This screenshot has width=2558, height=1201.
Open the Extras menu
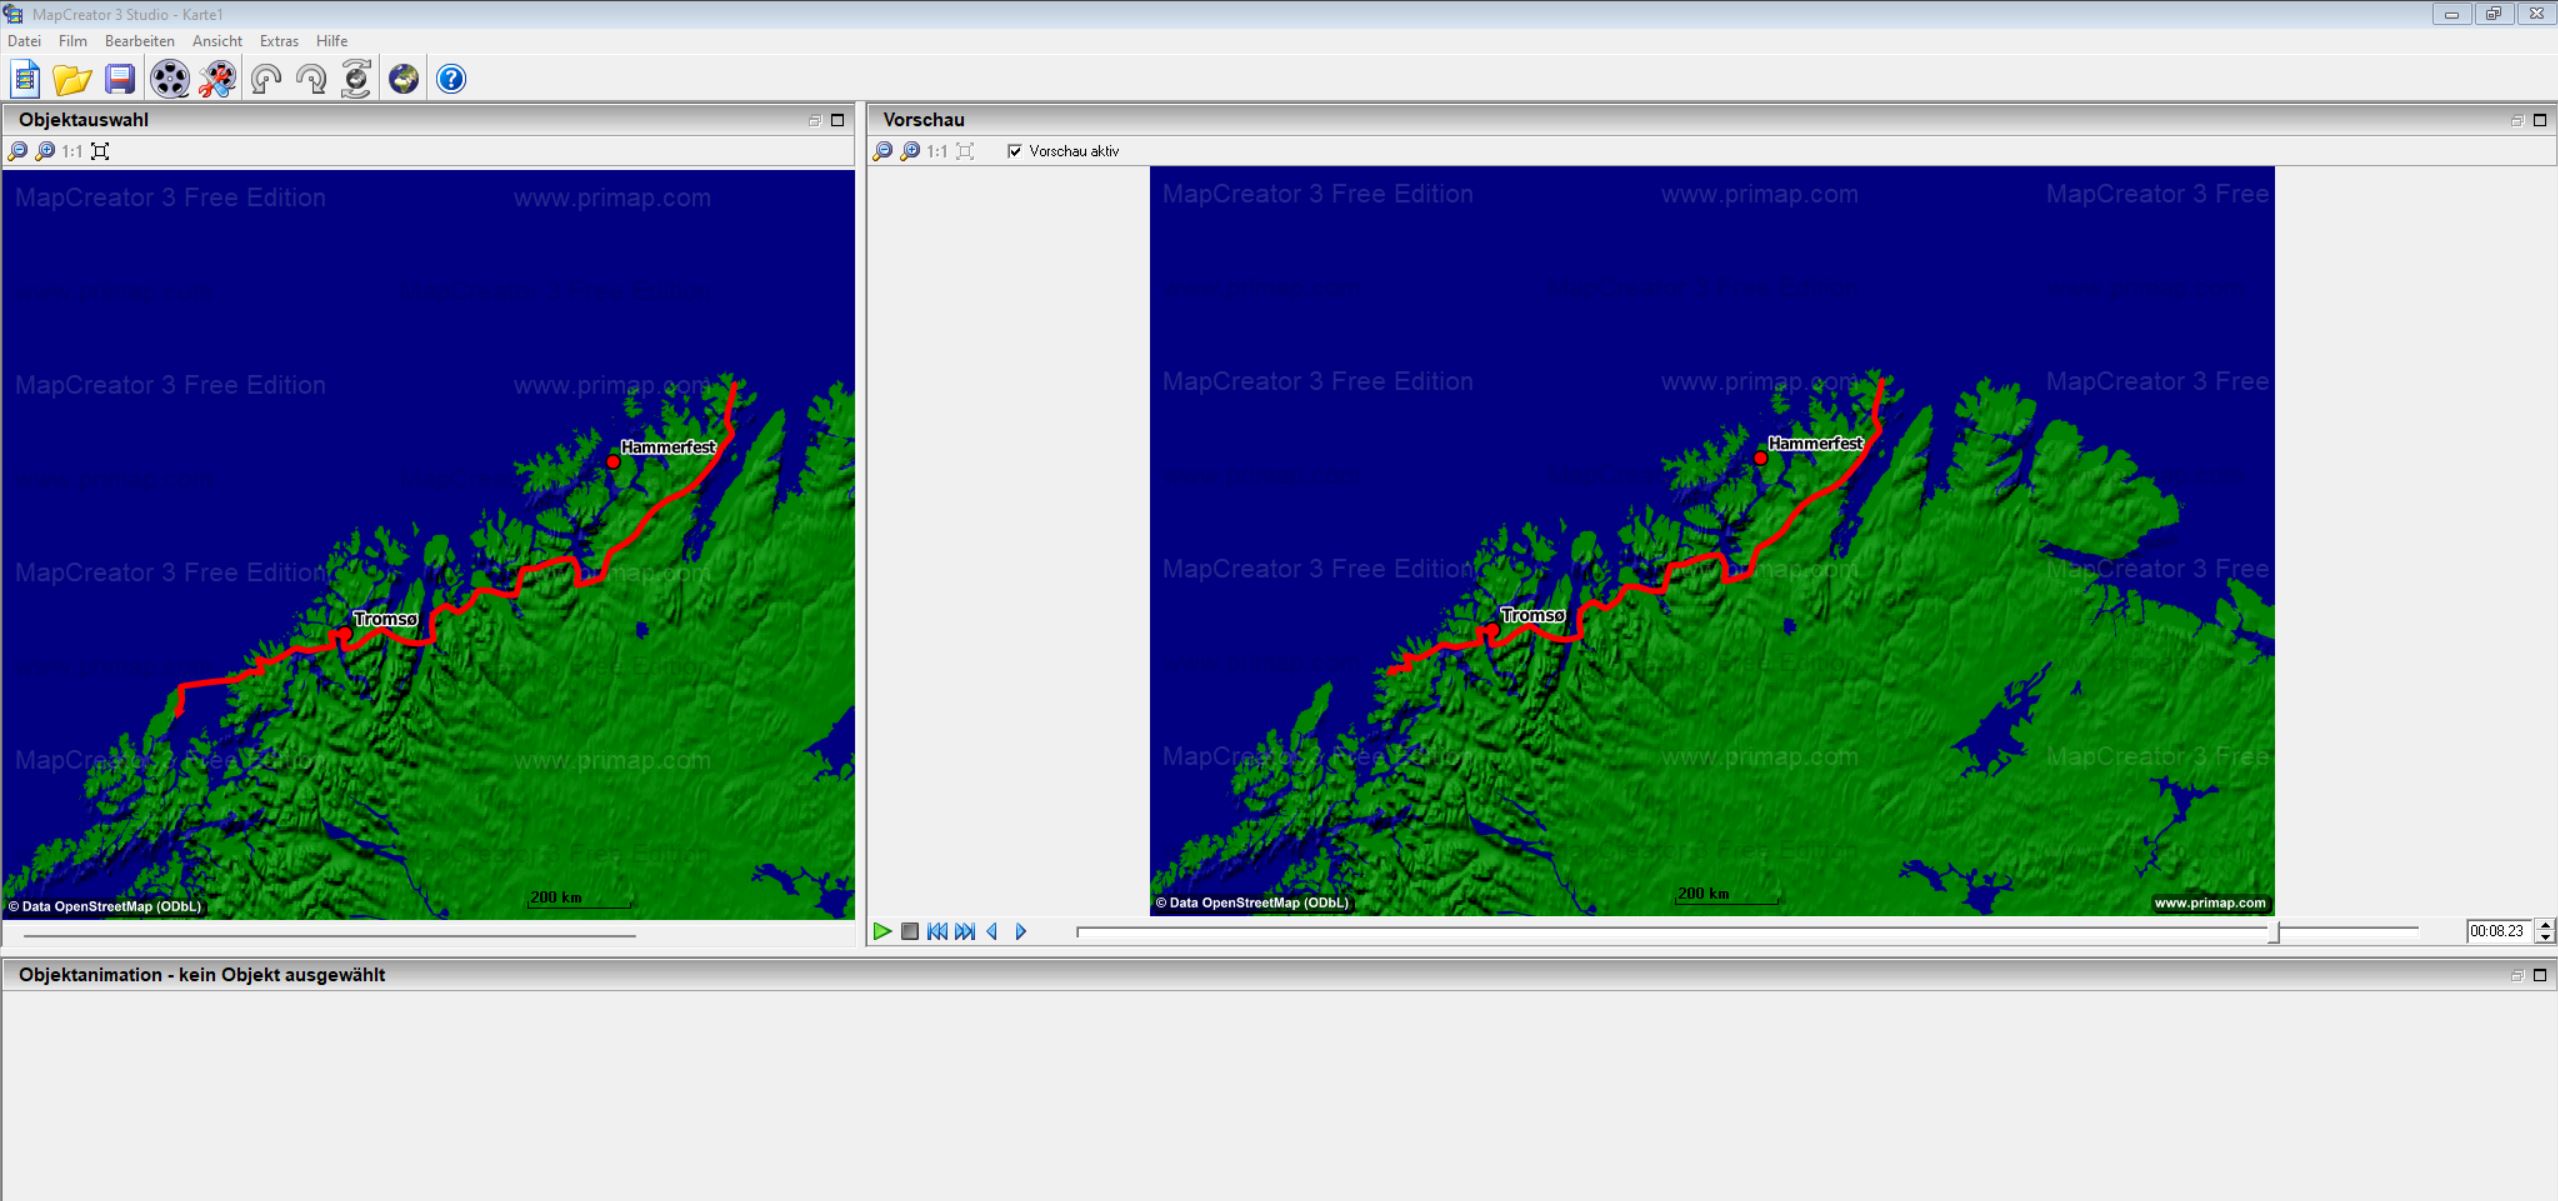tap(278, 41)
